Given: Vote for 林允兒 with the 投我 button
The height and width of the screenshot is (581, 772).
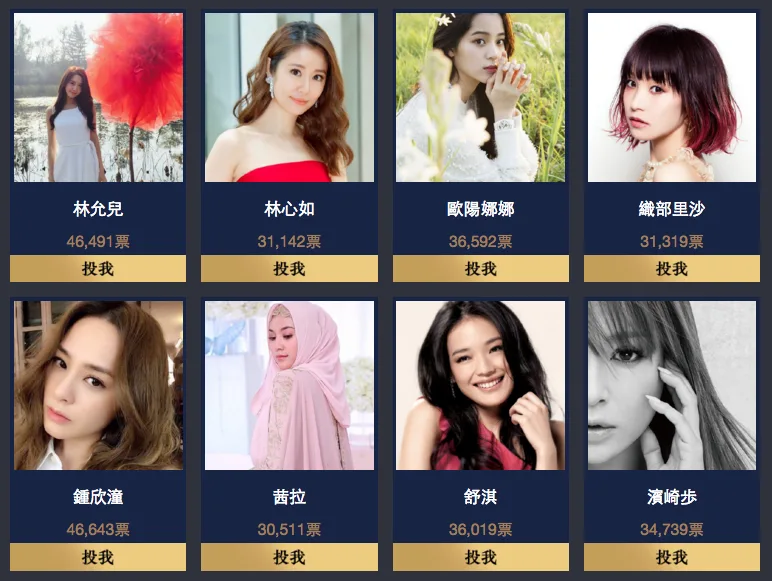Looking at the screenshot, I should [98, 268].
